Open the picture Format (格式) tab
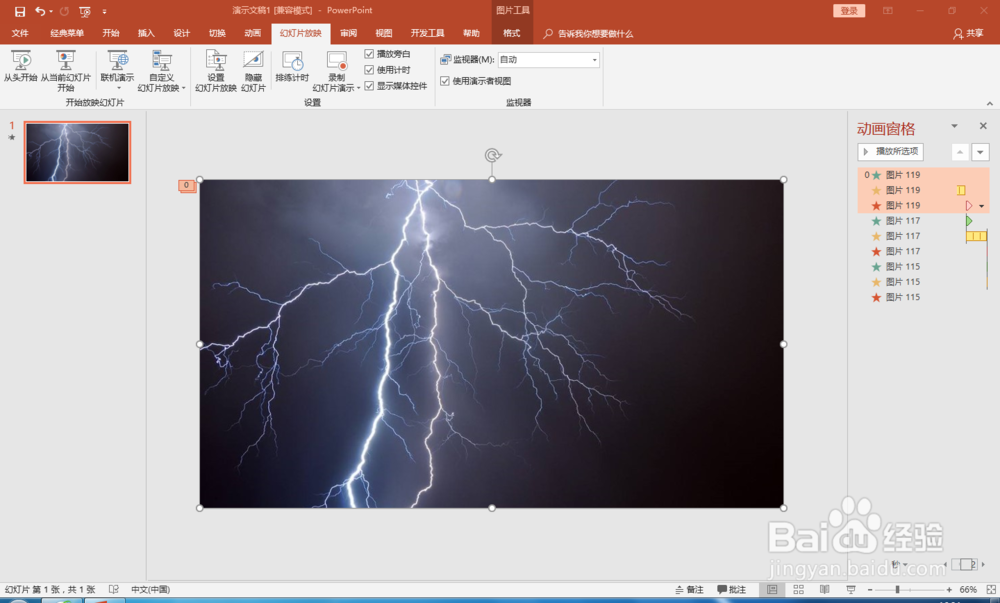The height and width of the screenshot is (603, 1000). 511,34
